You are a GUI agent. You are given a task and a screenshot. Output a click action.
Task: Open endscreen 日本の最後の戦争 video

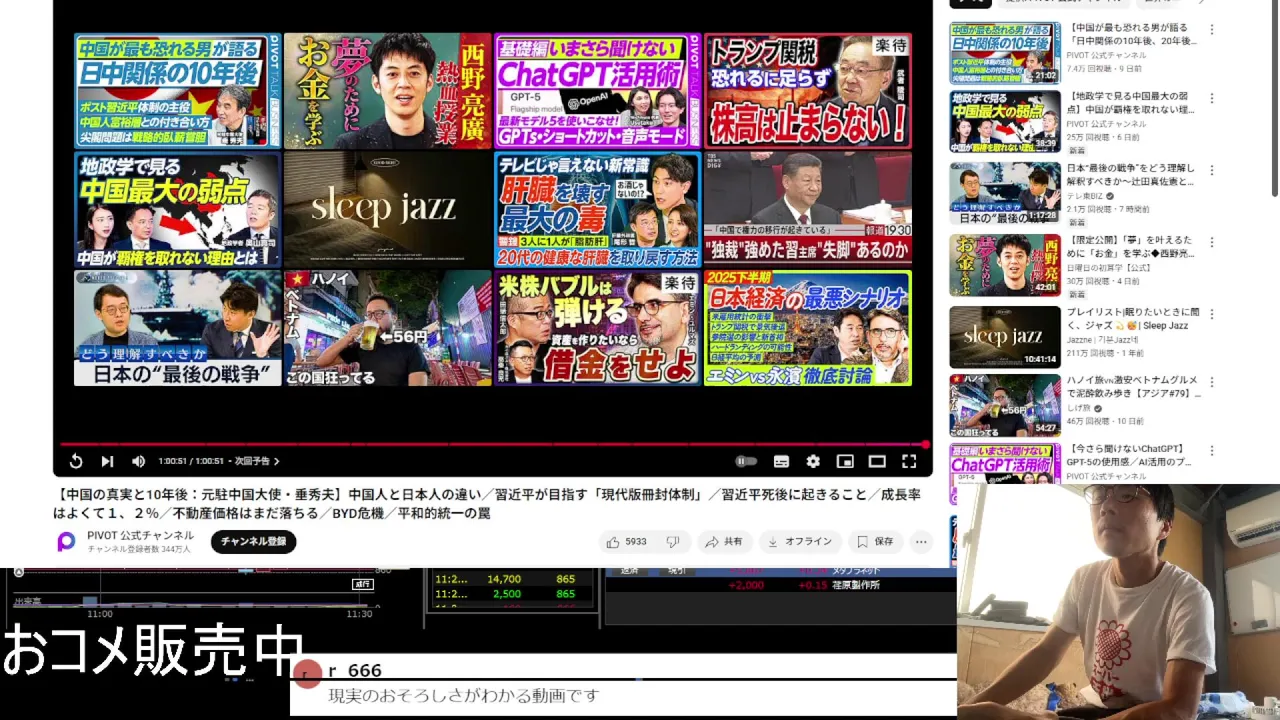[x=177, y=328]
